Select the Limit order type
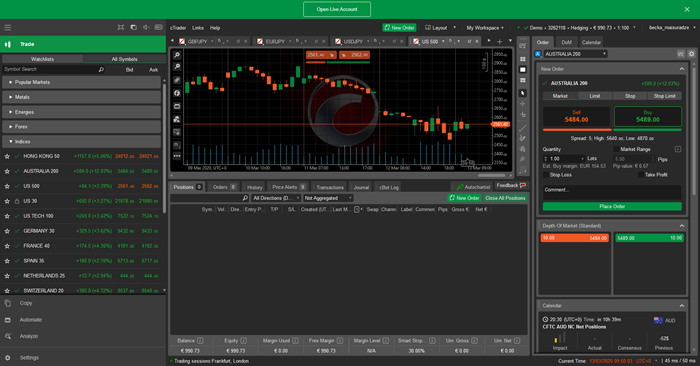Image resolution: width=700 pixels, height=366 pixels. (x=595, y=96)
